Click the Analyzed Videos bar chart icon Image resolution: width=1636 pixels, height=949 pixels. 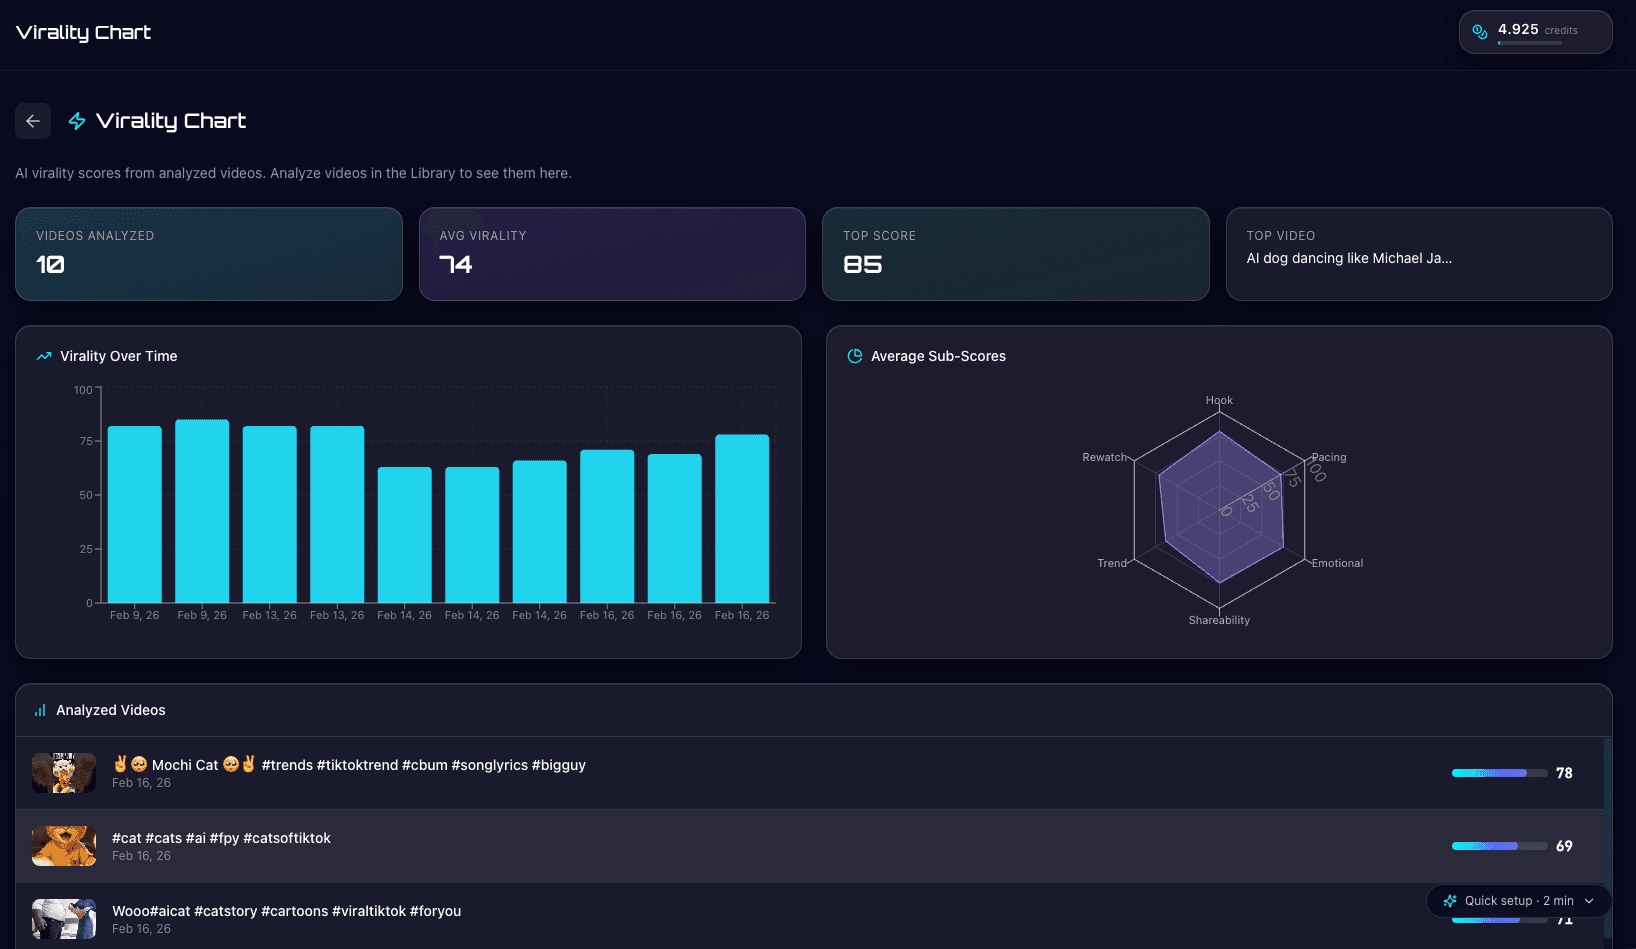[x=40, y=710]
